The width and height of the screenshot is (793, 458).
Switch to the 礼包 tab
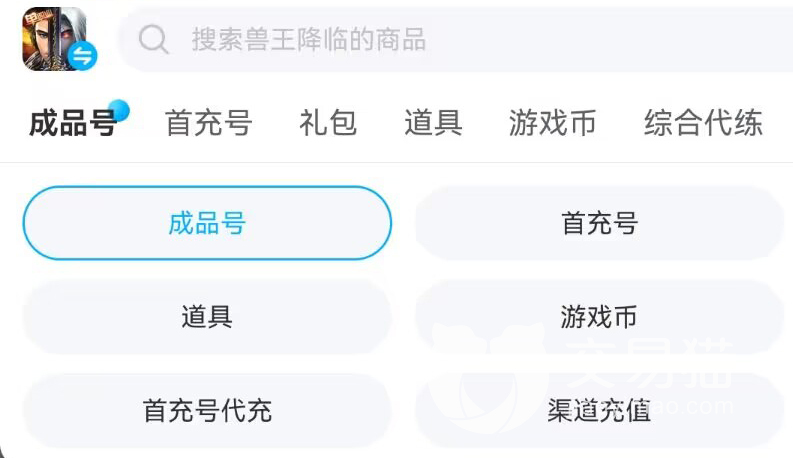328,123
